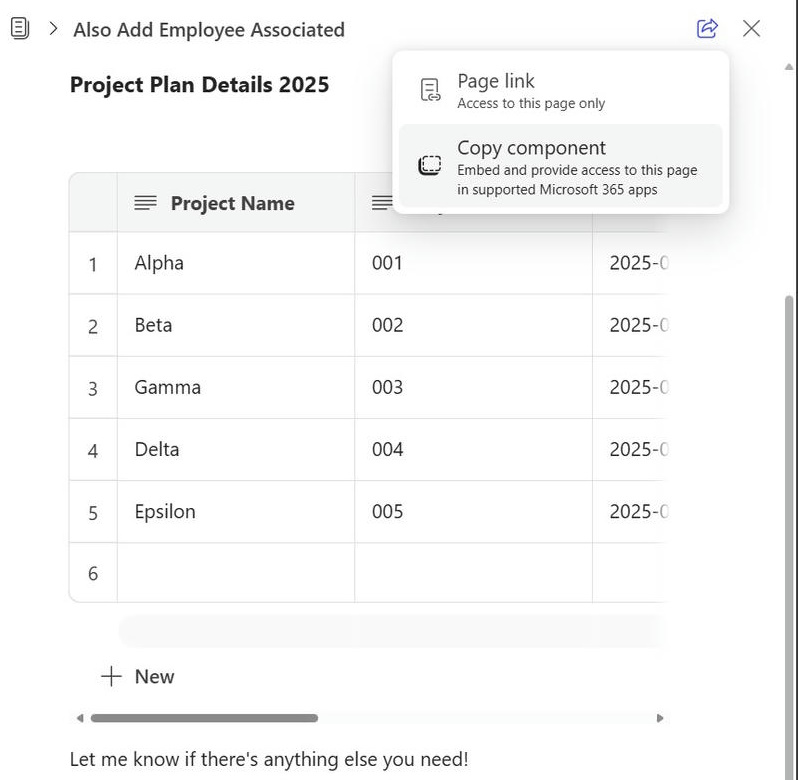Add a New row to the table
Viewport: 798px width, 780px height.
pos(154,677)
